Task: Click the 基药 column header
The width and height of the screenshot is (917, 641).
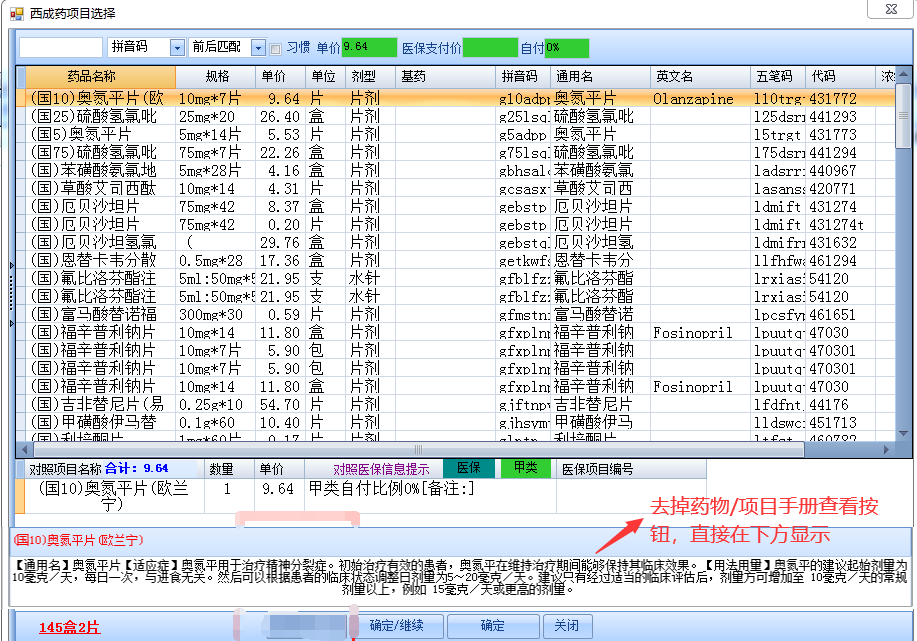Action: point(446,77)
